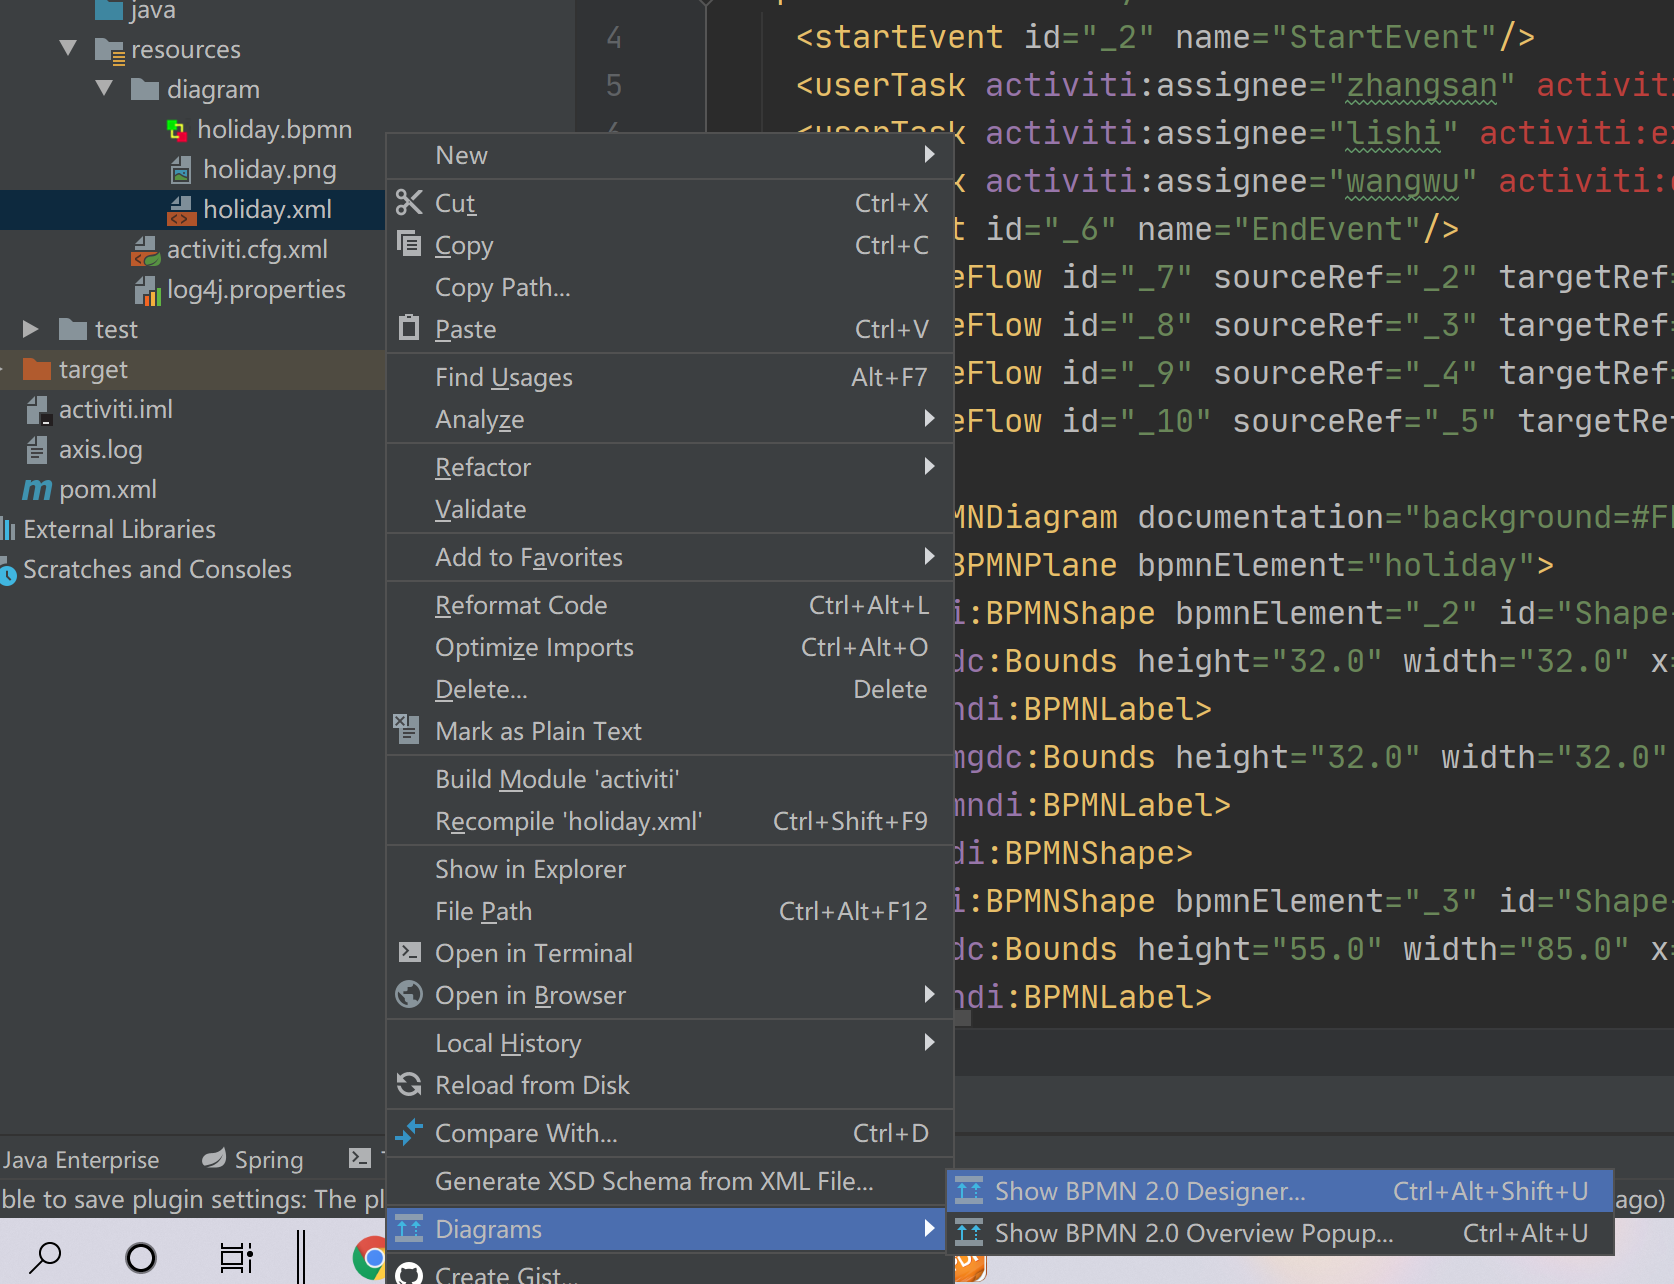This screenshot has height=1284, width=1674.
Task: Choose Reformat Code
Action: click(x=670, y=605)
